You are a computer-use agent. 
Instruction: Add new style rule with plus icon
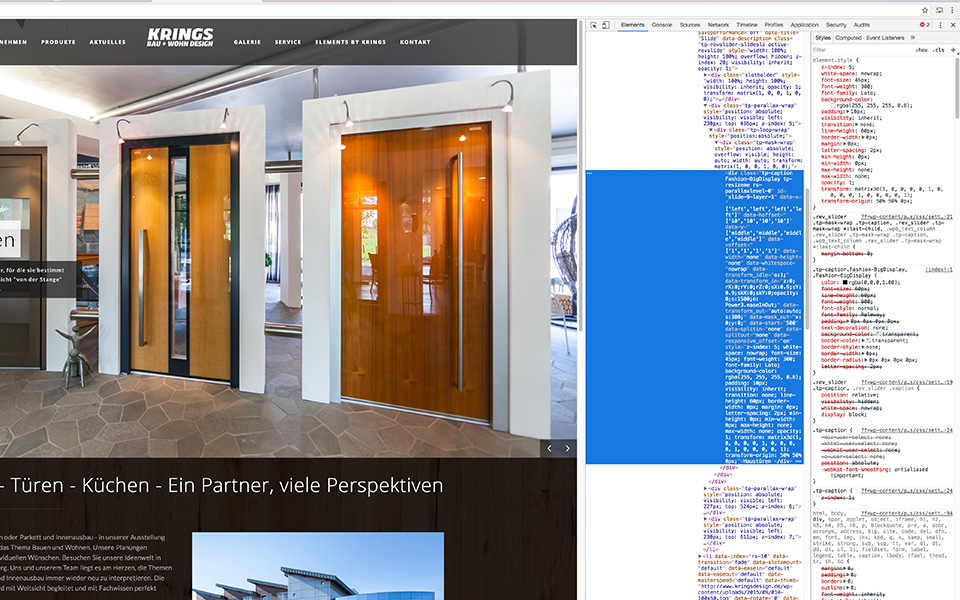[953, 50]
